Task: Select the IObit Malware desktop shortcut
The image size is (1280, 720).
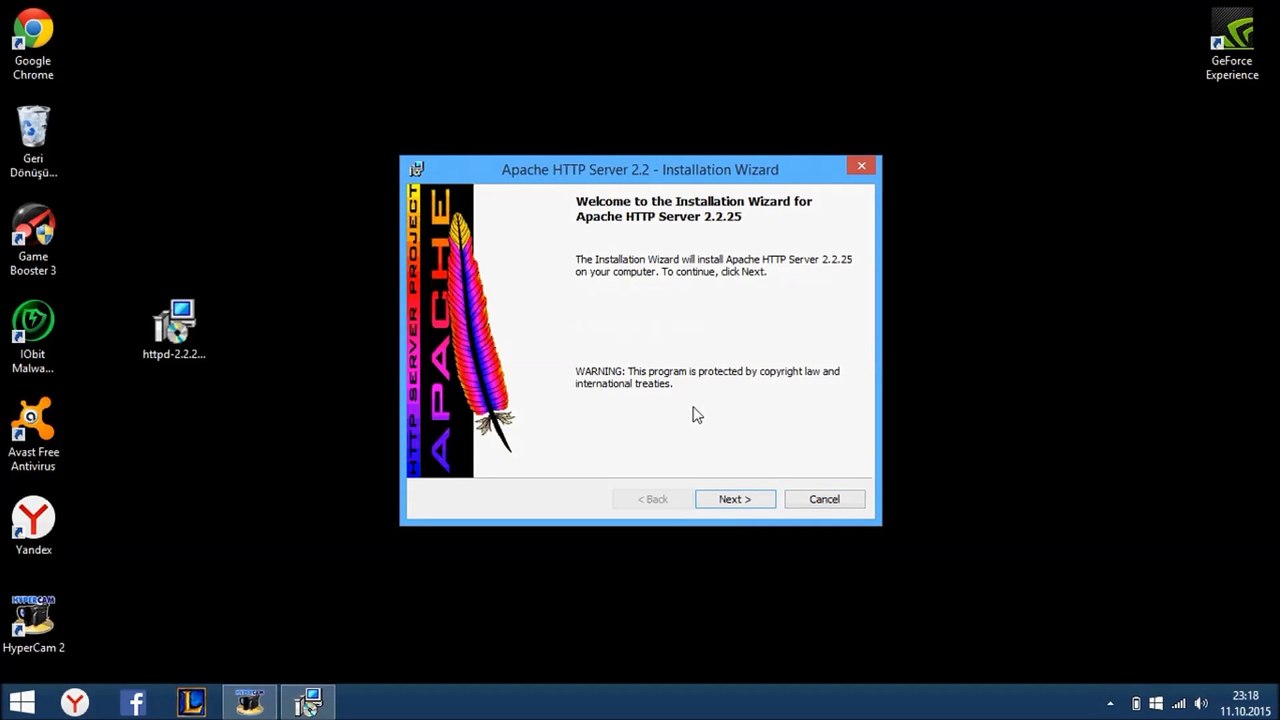Action: click(33, 339)
